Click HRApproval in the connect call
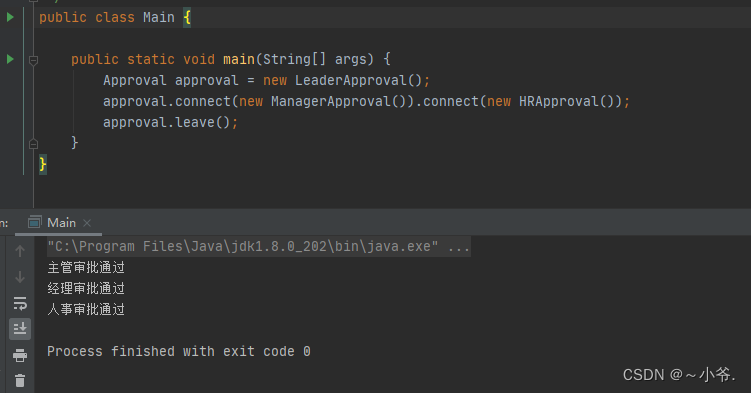Viewport: 751px width, 393px height. tap(567, 101)
